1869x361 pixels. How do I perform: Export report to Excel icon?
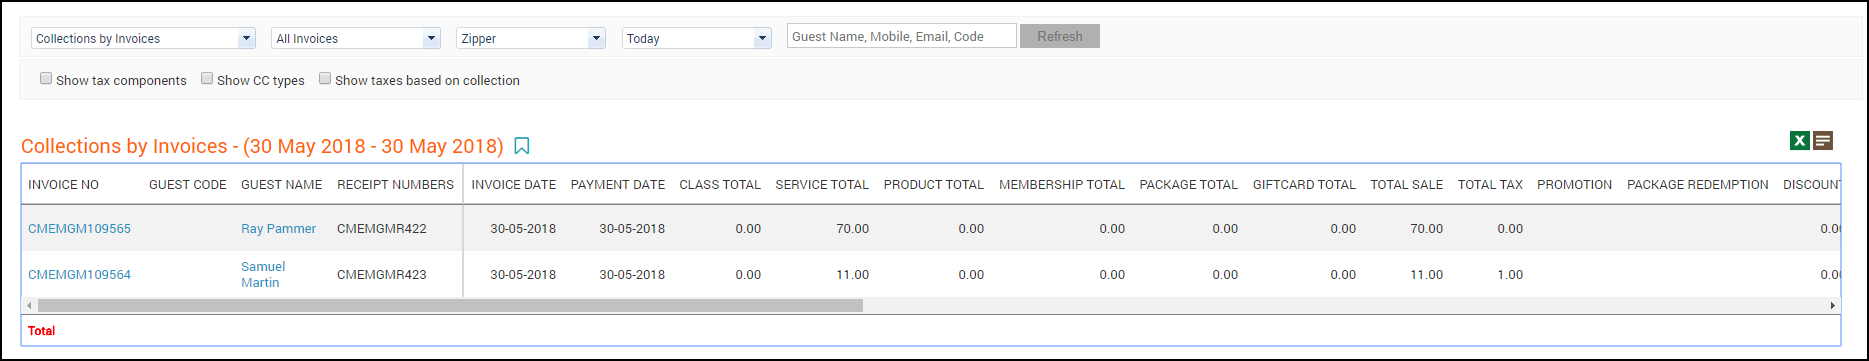point(1799,141)
